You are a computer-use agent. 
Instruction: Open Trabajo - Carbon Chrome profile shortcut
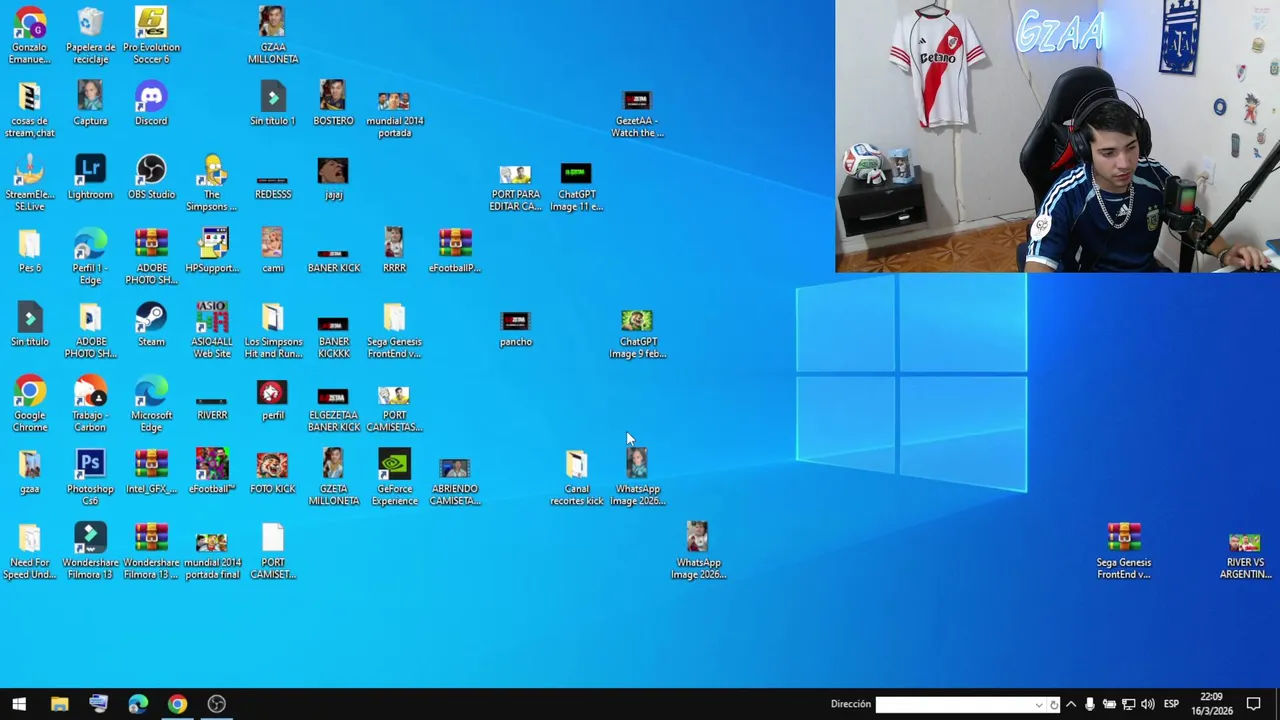(x=90, y=404)
